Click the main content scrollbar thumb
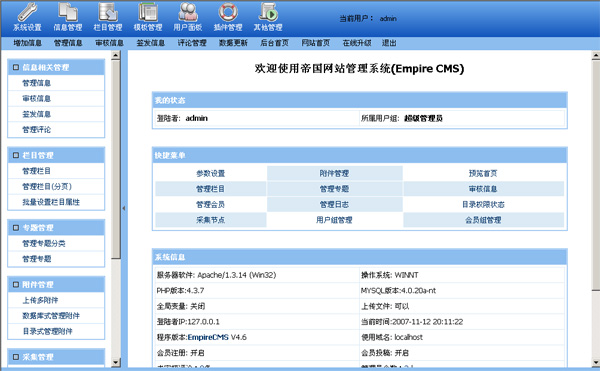 click(596, 175)
